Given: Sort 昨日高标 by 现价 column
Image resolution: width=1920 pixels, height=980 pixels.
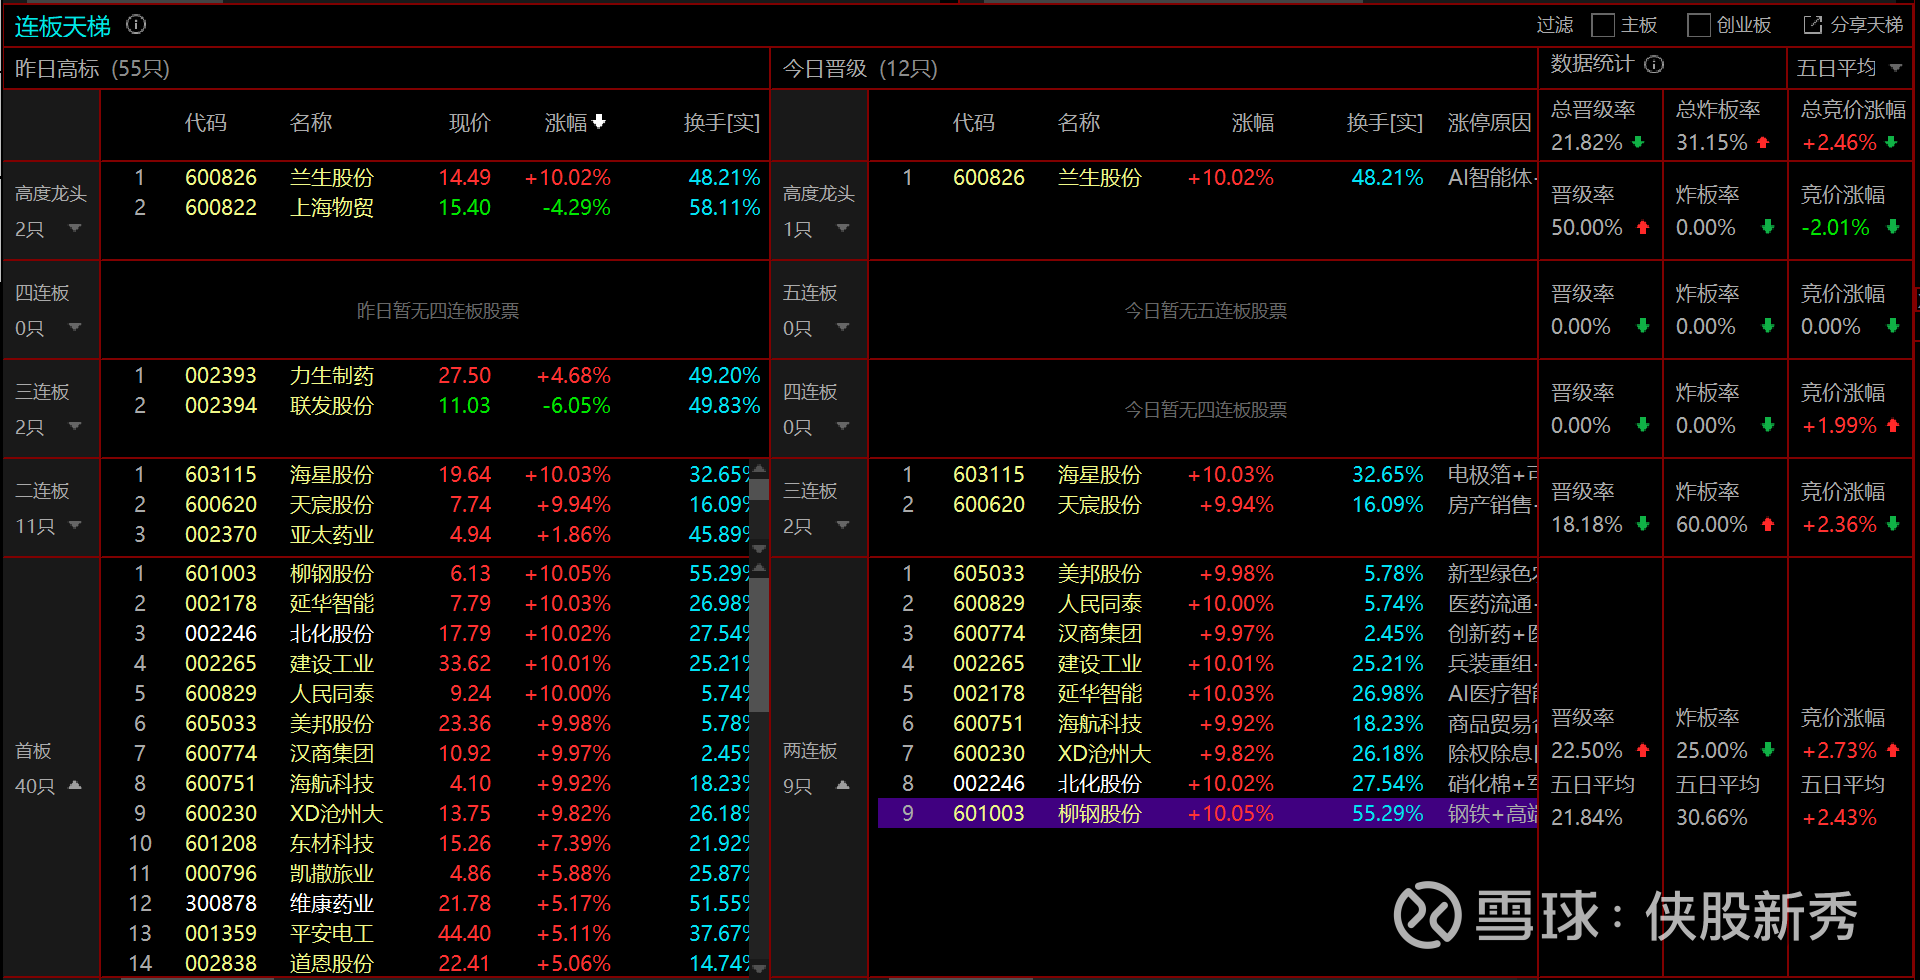Looking at the screenshot, I should [469, 123].
